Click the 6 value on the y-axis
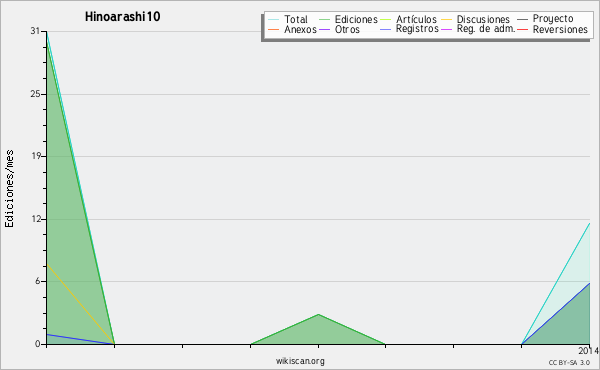 38,281
